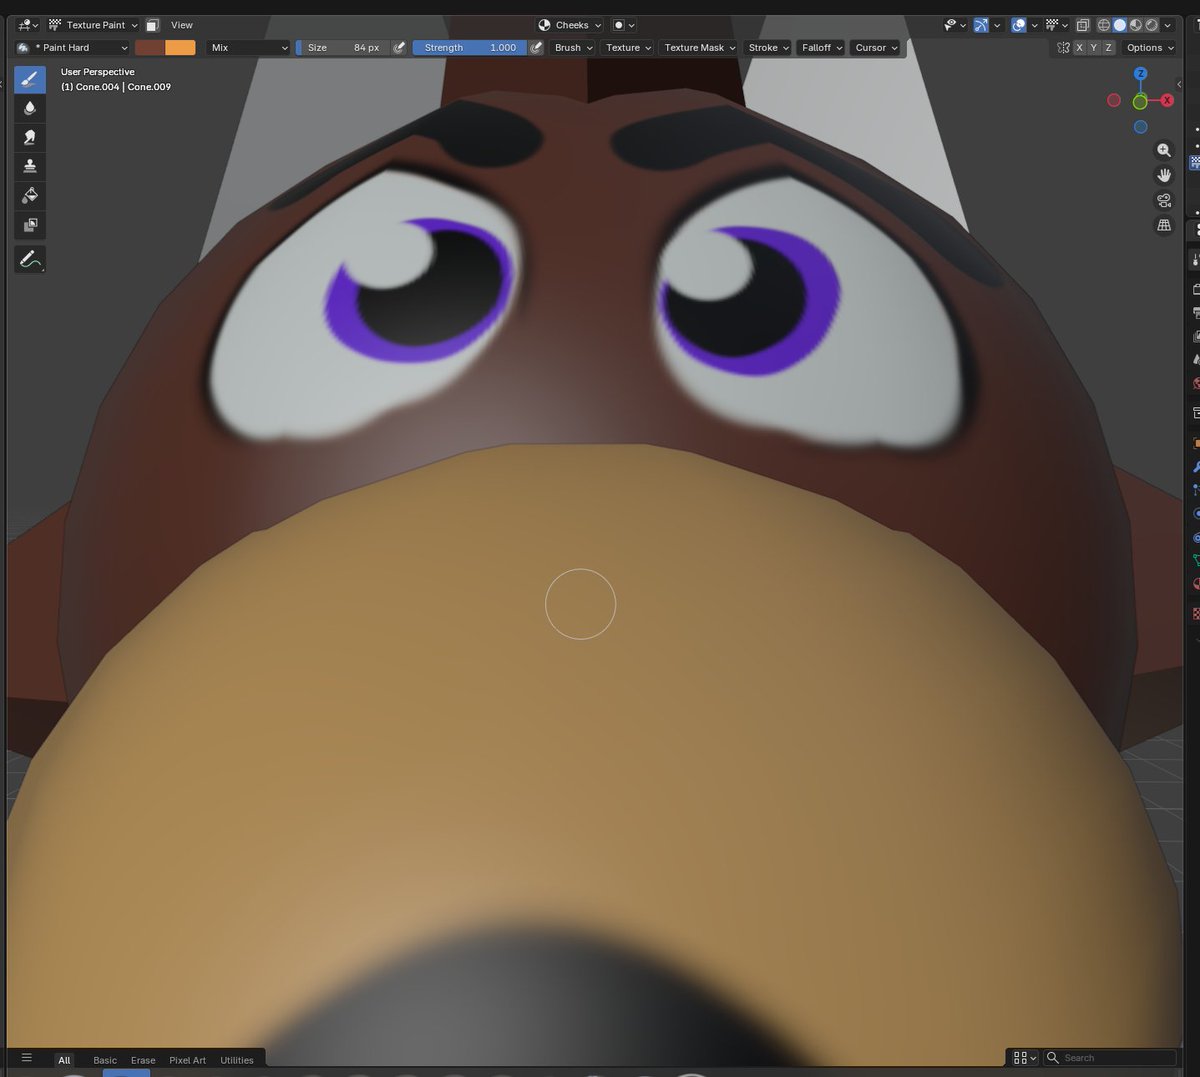Open the shading options dropdown arrow

point(1168,25)
